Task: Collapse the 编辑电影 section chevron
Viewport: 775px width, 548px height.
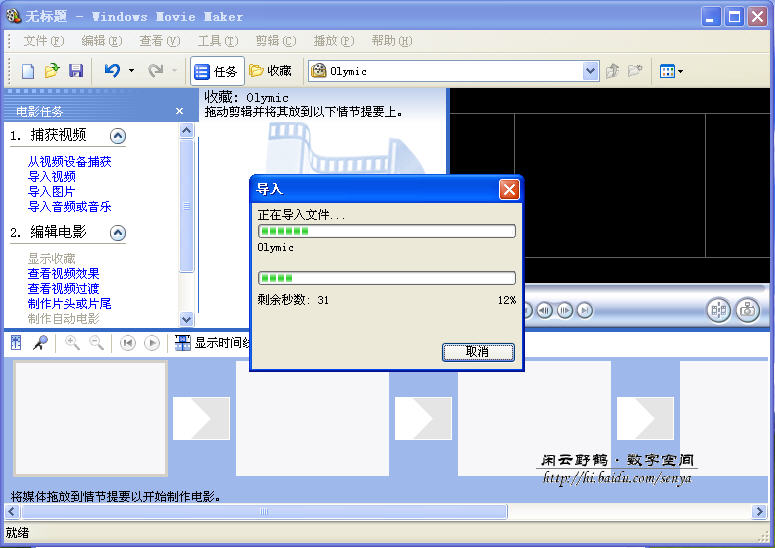Action: click(x=118, y=232)
